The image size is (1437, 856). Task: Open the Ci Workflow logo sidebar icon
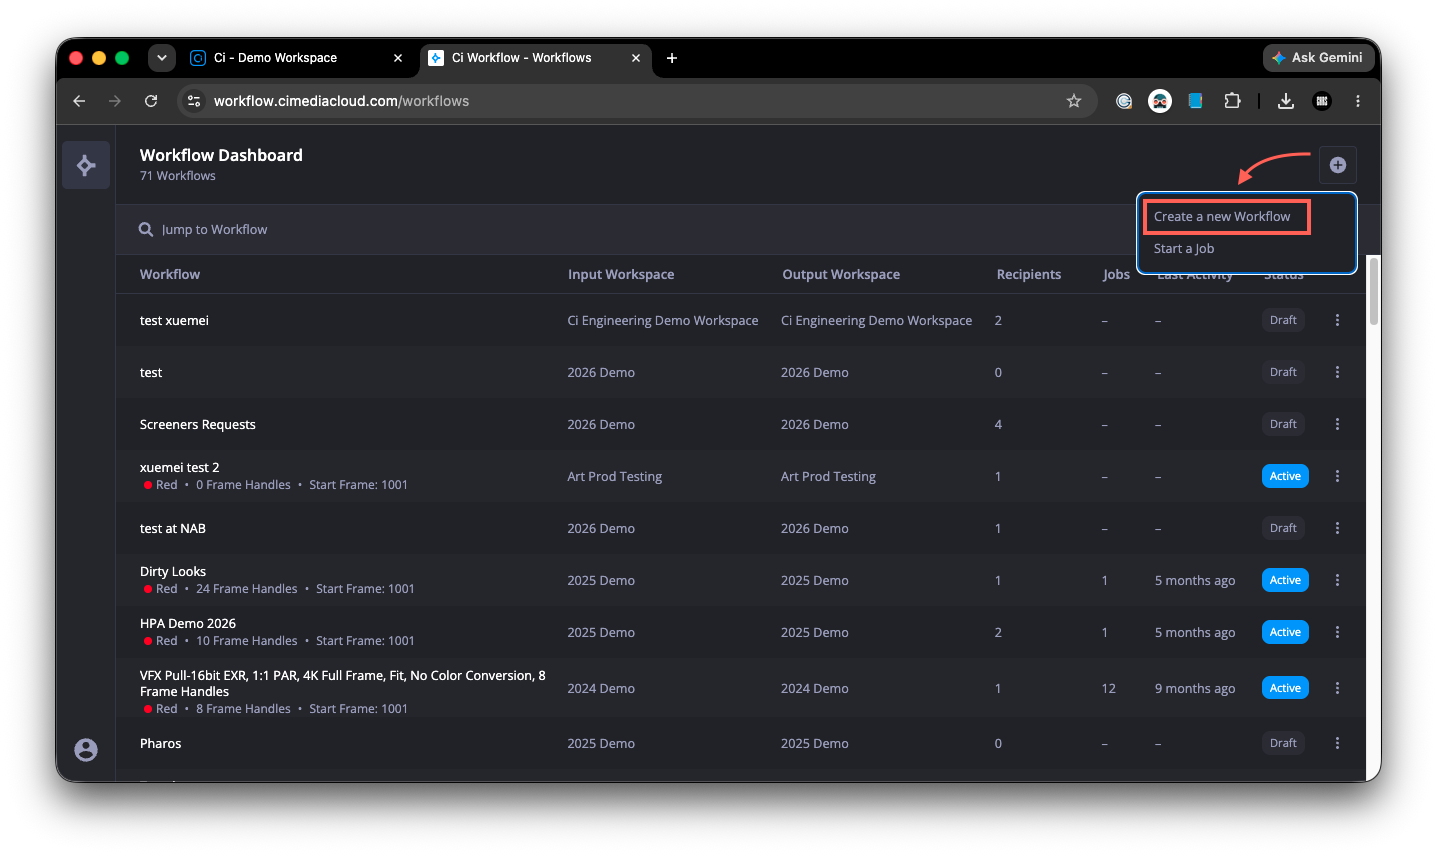(x=86, y=165)
